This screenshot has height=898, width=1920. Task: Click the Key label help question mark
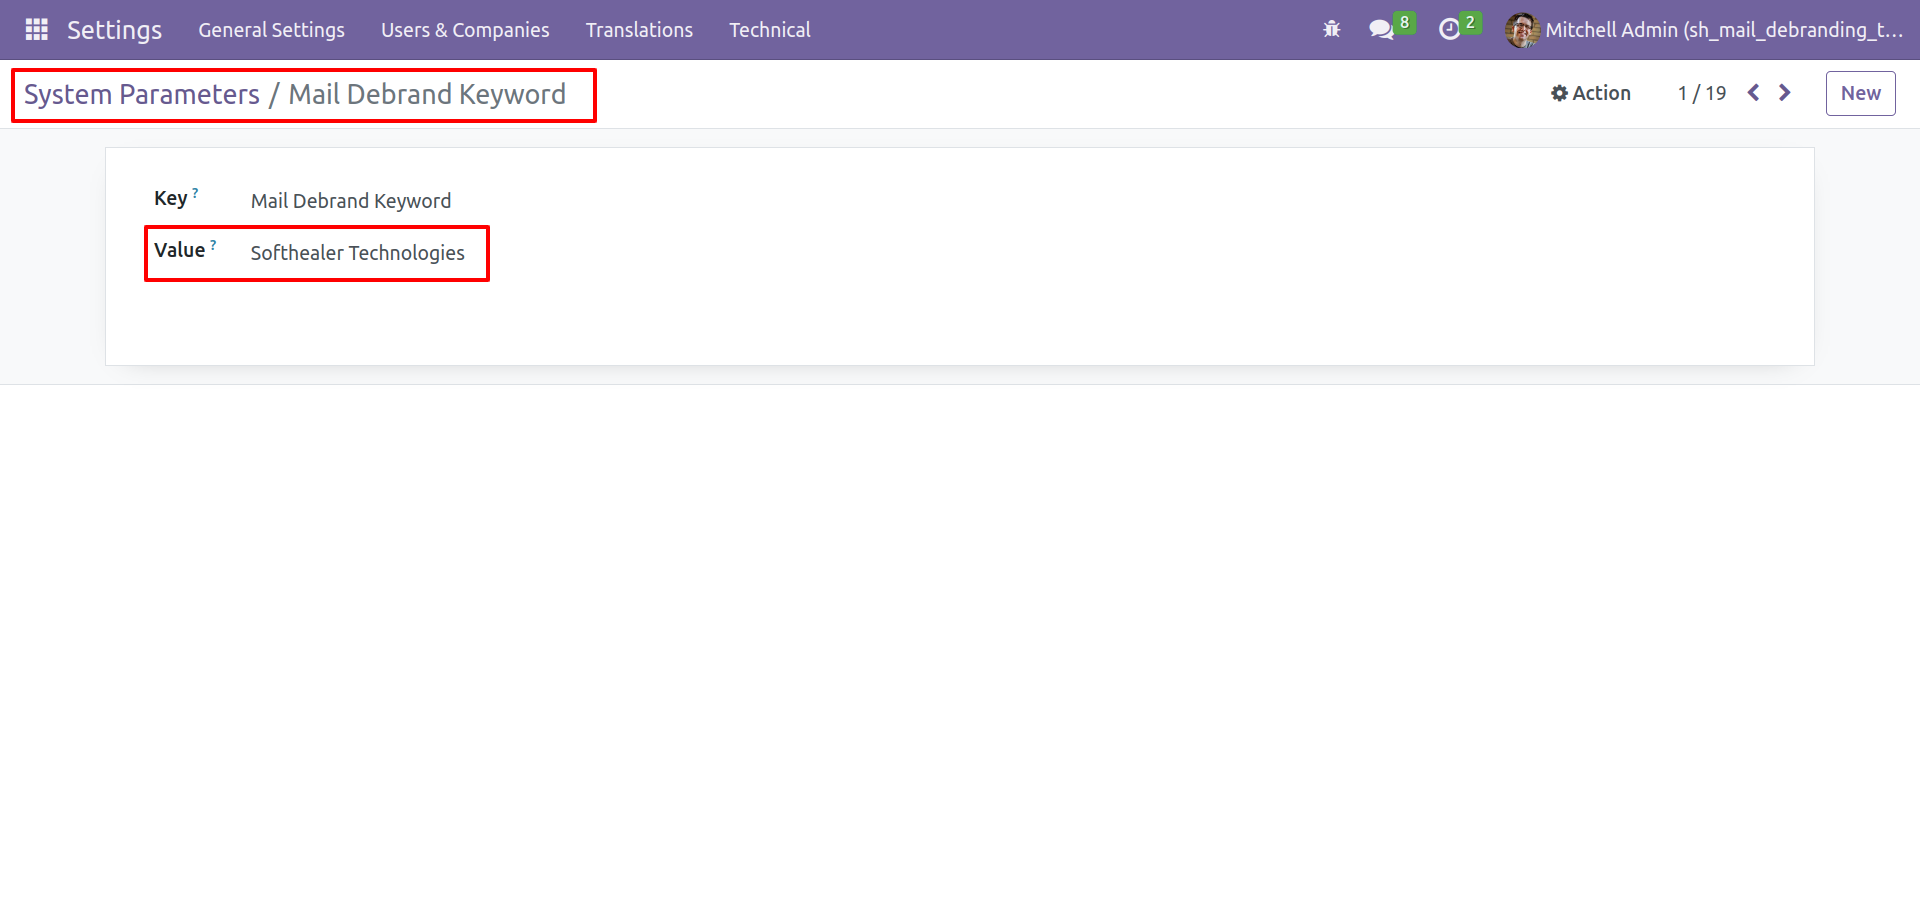[196, 191]
